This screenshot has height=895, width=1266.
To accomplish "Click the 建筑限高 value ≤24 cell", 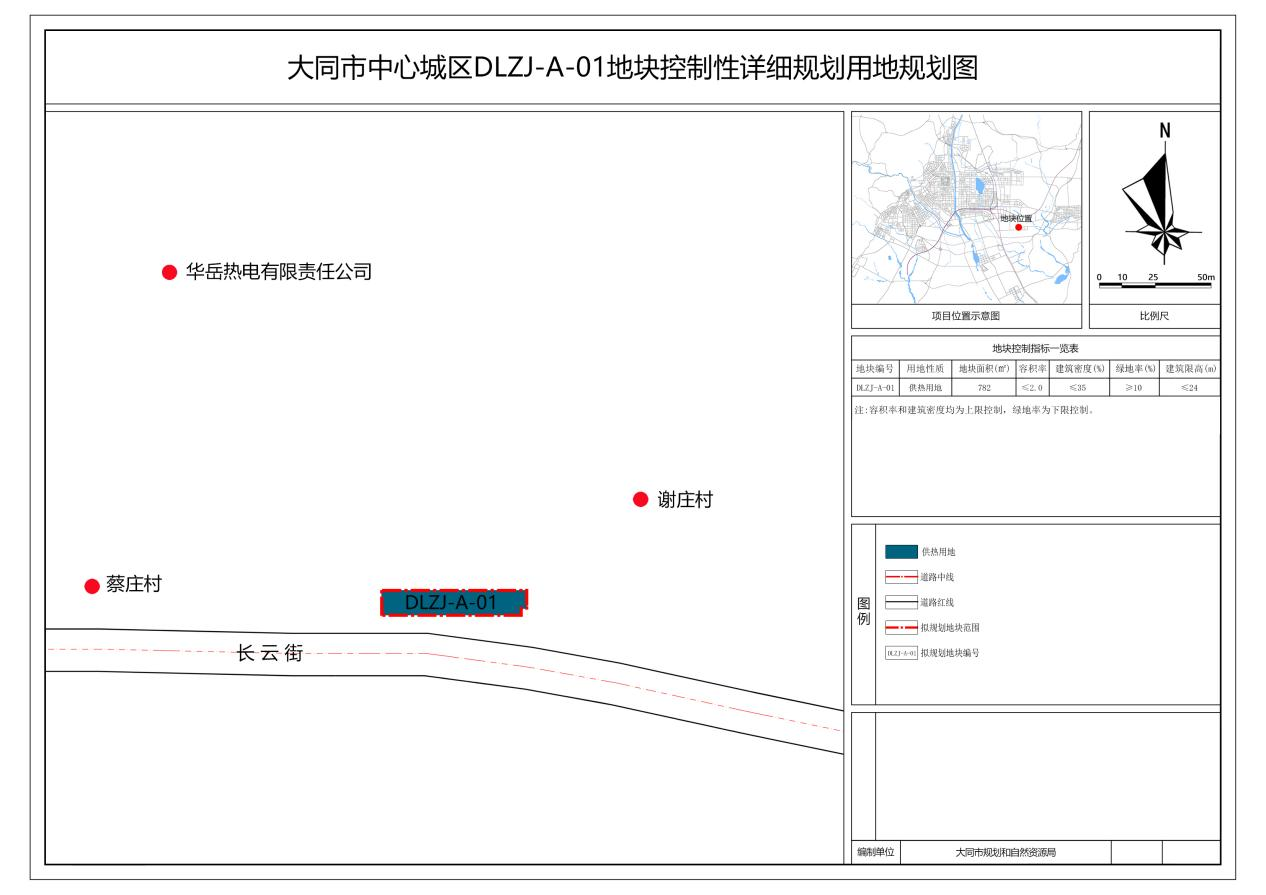I will (1189, 387).
